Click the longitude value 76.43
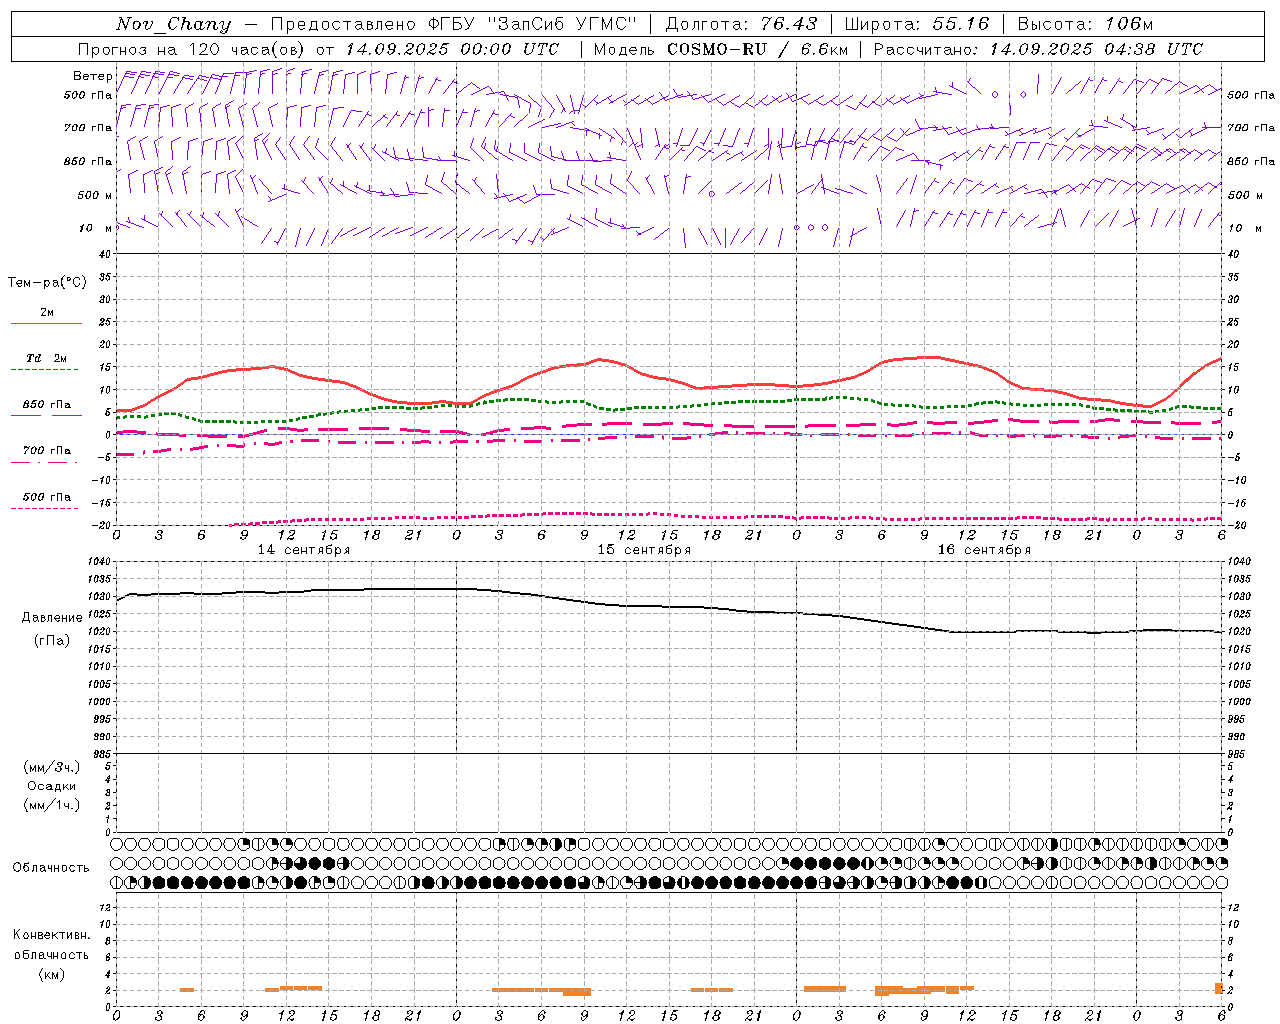This screenshot has height=1024, width=1280. 788,24
